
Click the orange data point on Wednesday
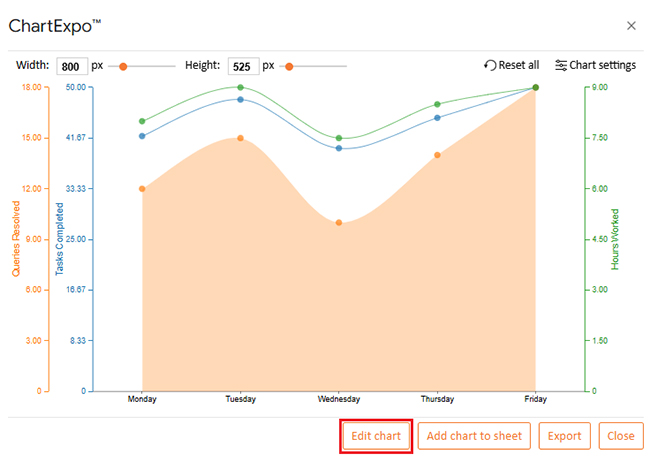(x=339, y=222)
